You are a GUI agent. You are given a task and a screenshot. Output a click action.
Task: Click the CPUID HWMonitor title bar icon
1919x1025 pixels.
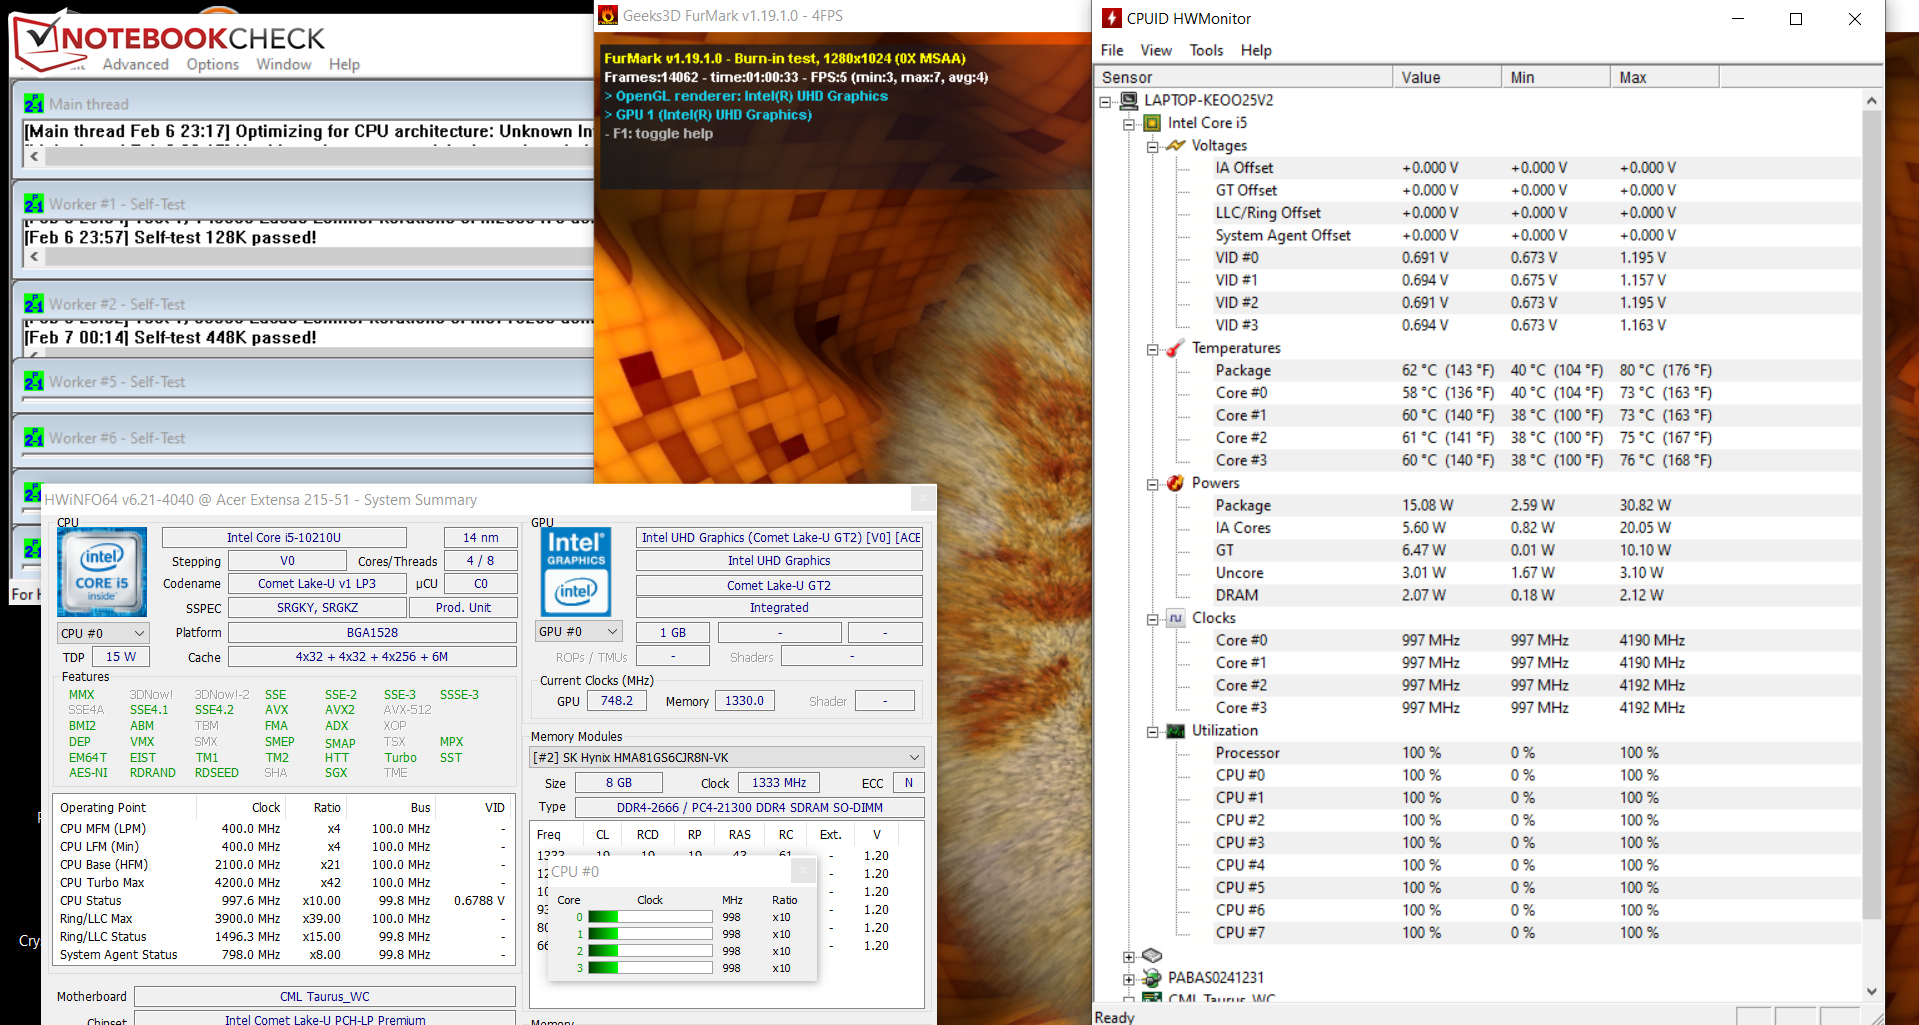coord(1111,18)
